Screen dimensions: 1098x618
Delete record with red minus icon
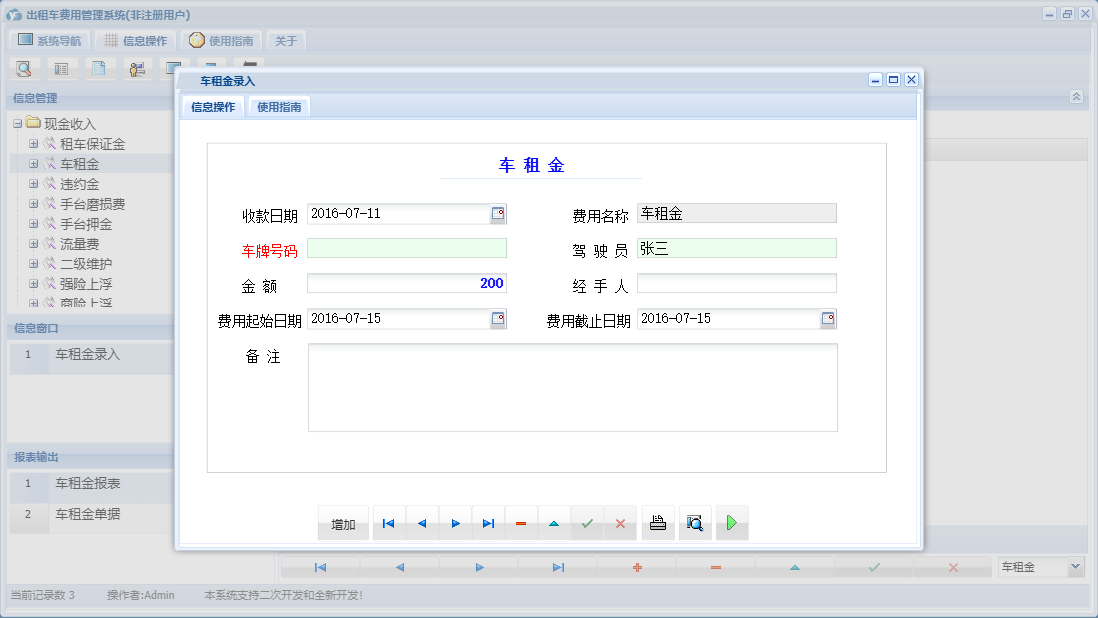[x=521, y=523]
